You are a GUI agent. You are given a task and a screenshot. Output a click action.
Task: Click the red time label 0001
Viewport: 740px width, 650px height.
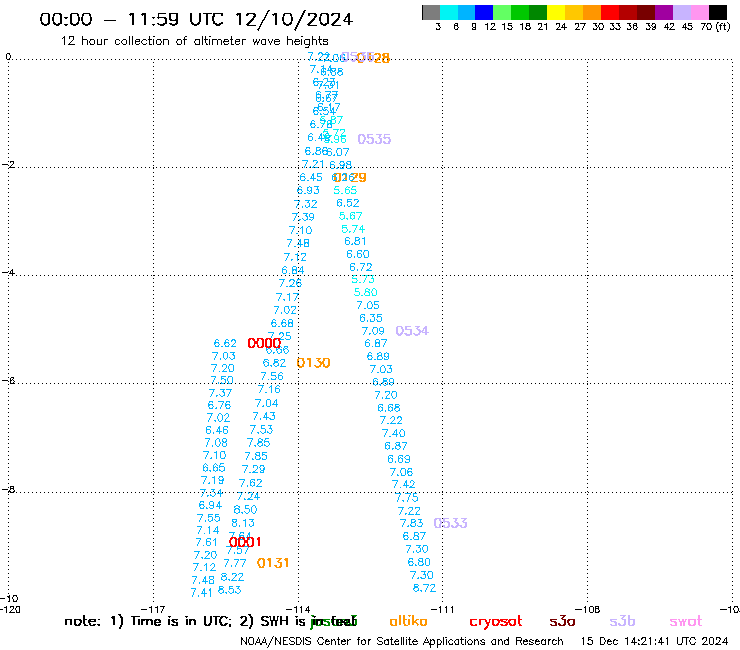[245, 542]
